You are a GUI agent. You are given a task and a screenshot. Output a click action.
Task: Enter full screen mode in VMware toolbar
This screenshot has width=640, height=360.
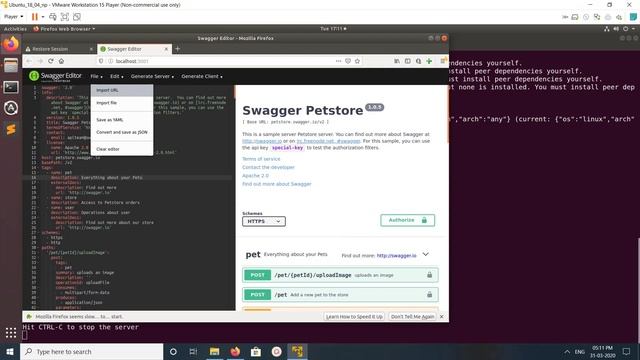pyautogui.click(x=64, y=17)
